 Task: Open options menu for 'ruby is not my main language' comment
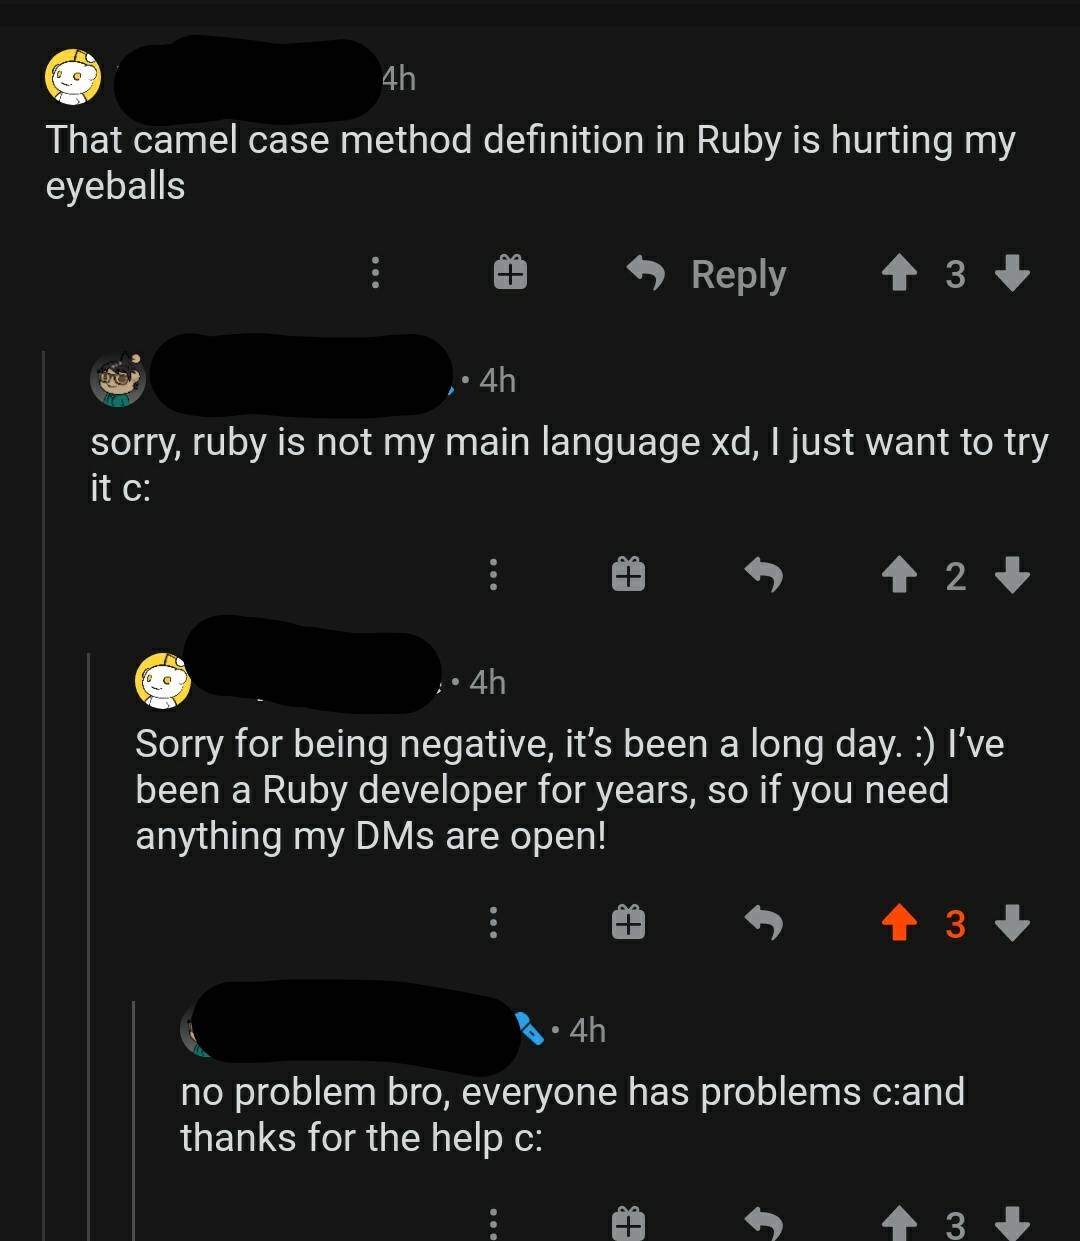(492, 575)
